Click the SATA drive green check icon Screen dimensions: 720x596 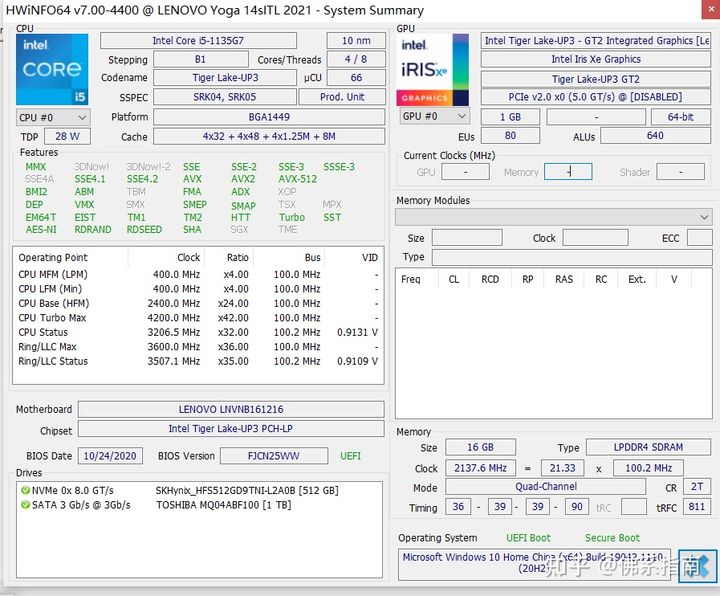[x=26, y=505]
